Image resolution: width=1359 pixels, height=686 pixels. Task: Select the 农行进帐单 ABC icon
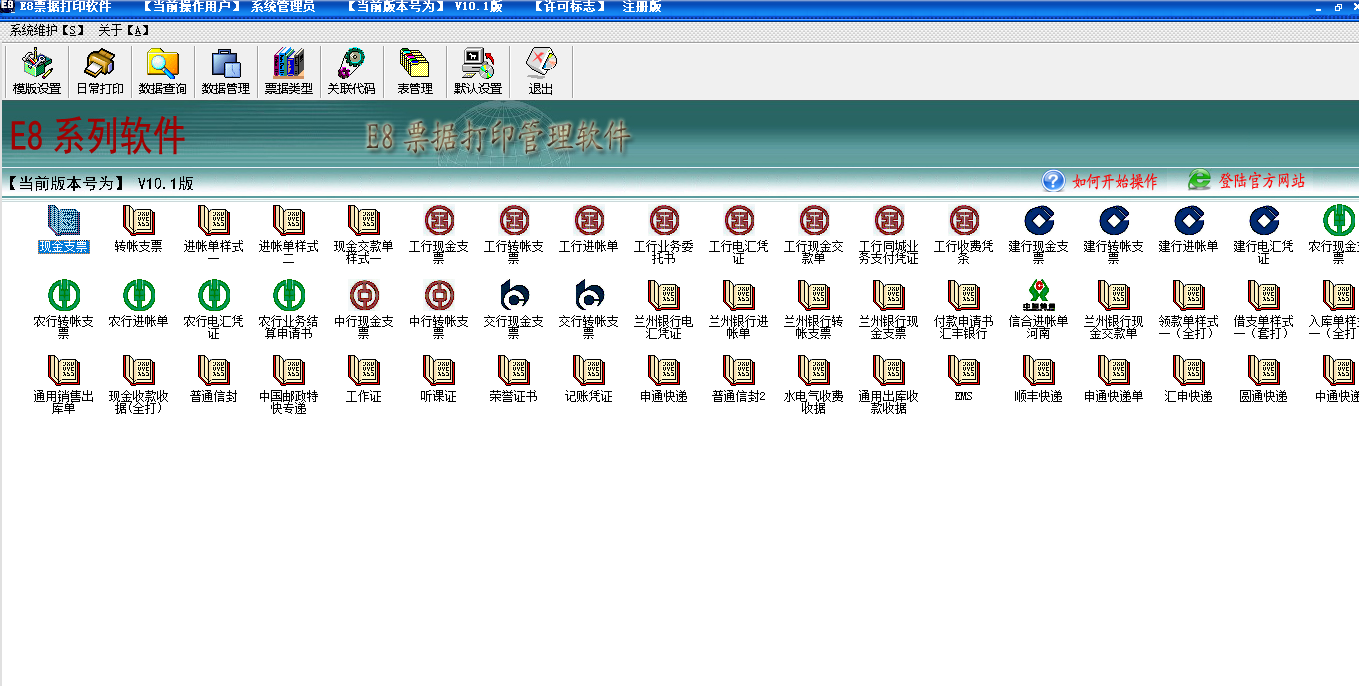click(138, 305)
